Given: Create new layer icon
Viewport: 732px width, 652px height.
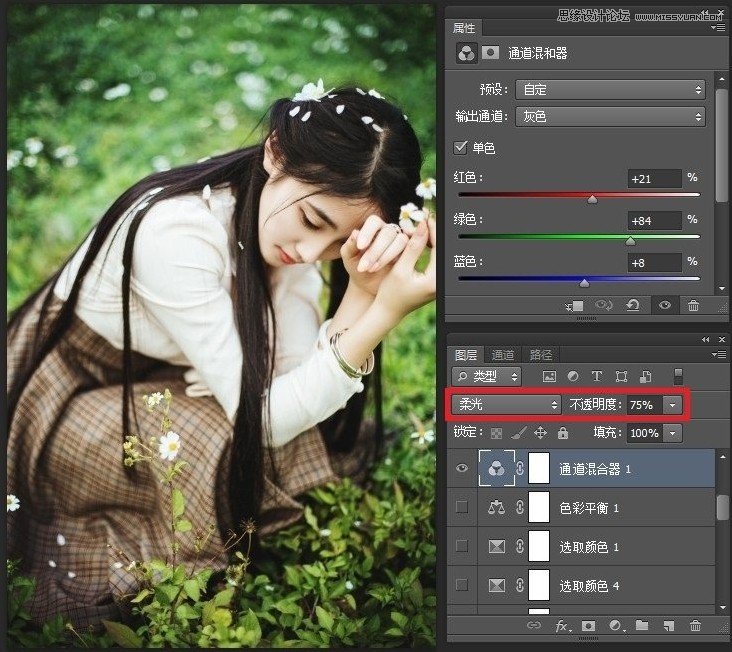Looking at the screenshot, I should click(x=669, y=625).
